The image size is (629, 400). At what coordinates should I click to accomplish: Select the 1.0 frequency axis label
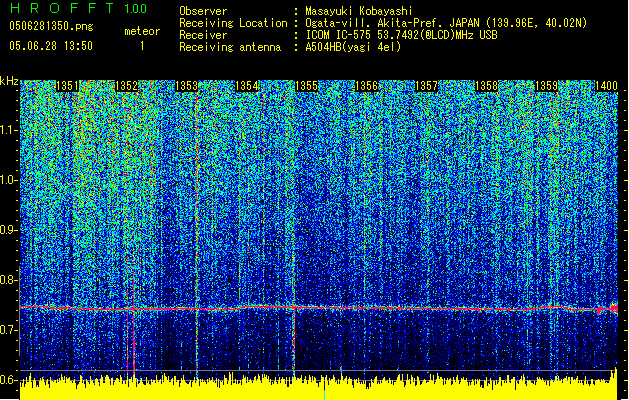click(x=9, y=180)
